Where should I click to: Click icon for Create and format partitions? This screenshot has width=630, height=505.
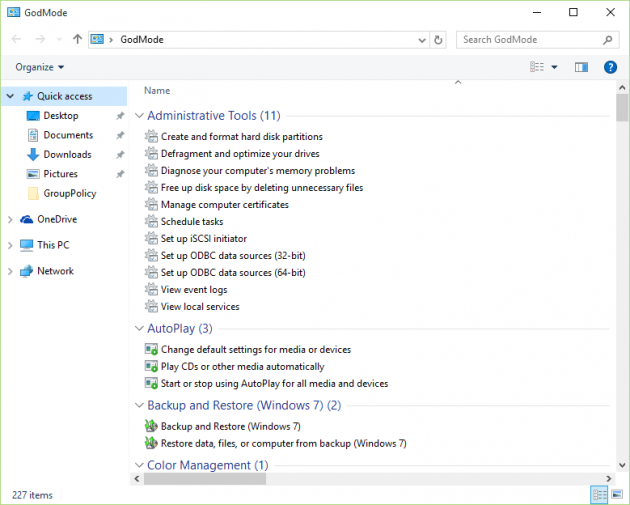[x=151, y=137]
